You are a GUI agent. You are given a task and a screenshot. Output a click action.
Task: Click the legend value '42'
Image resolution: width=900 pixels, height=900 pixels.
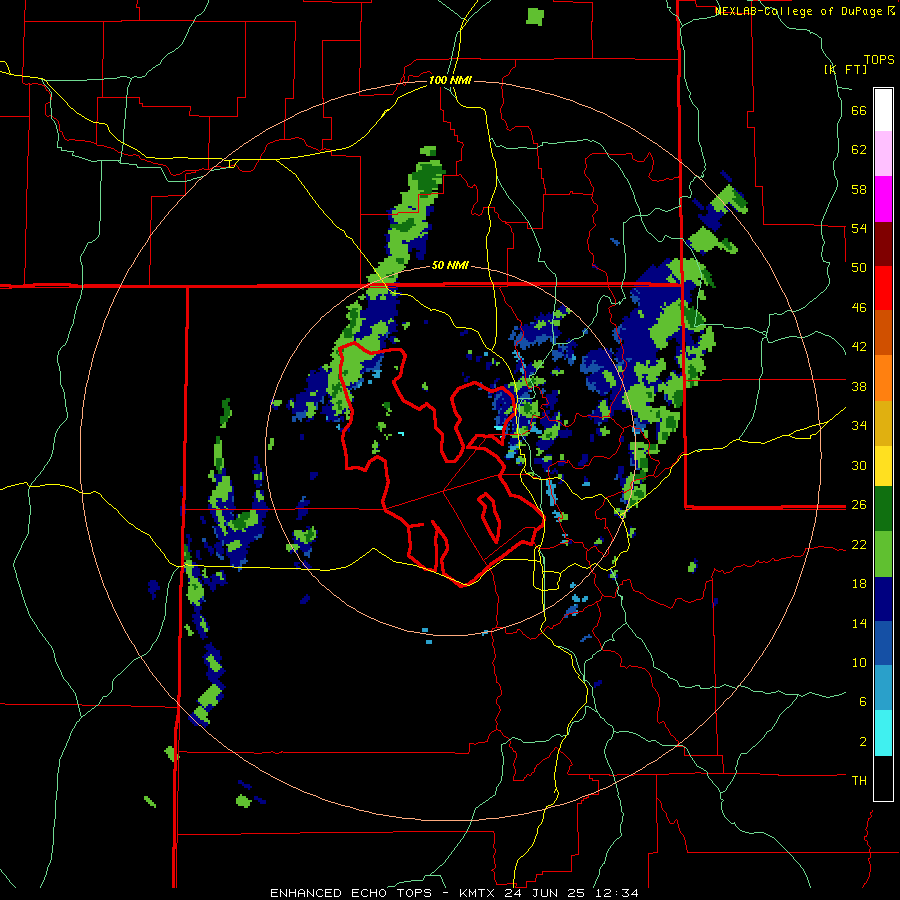pyautogui.click(x=859, y=347)
